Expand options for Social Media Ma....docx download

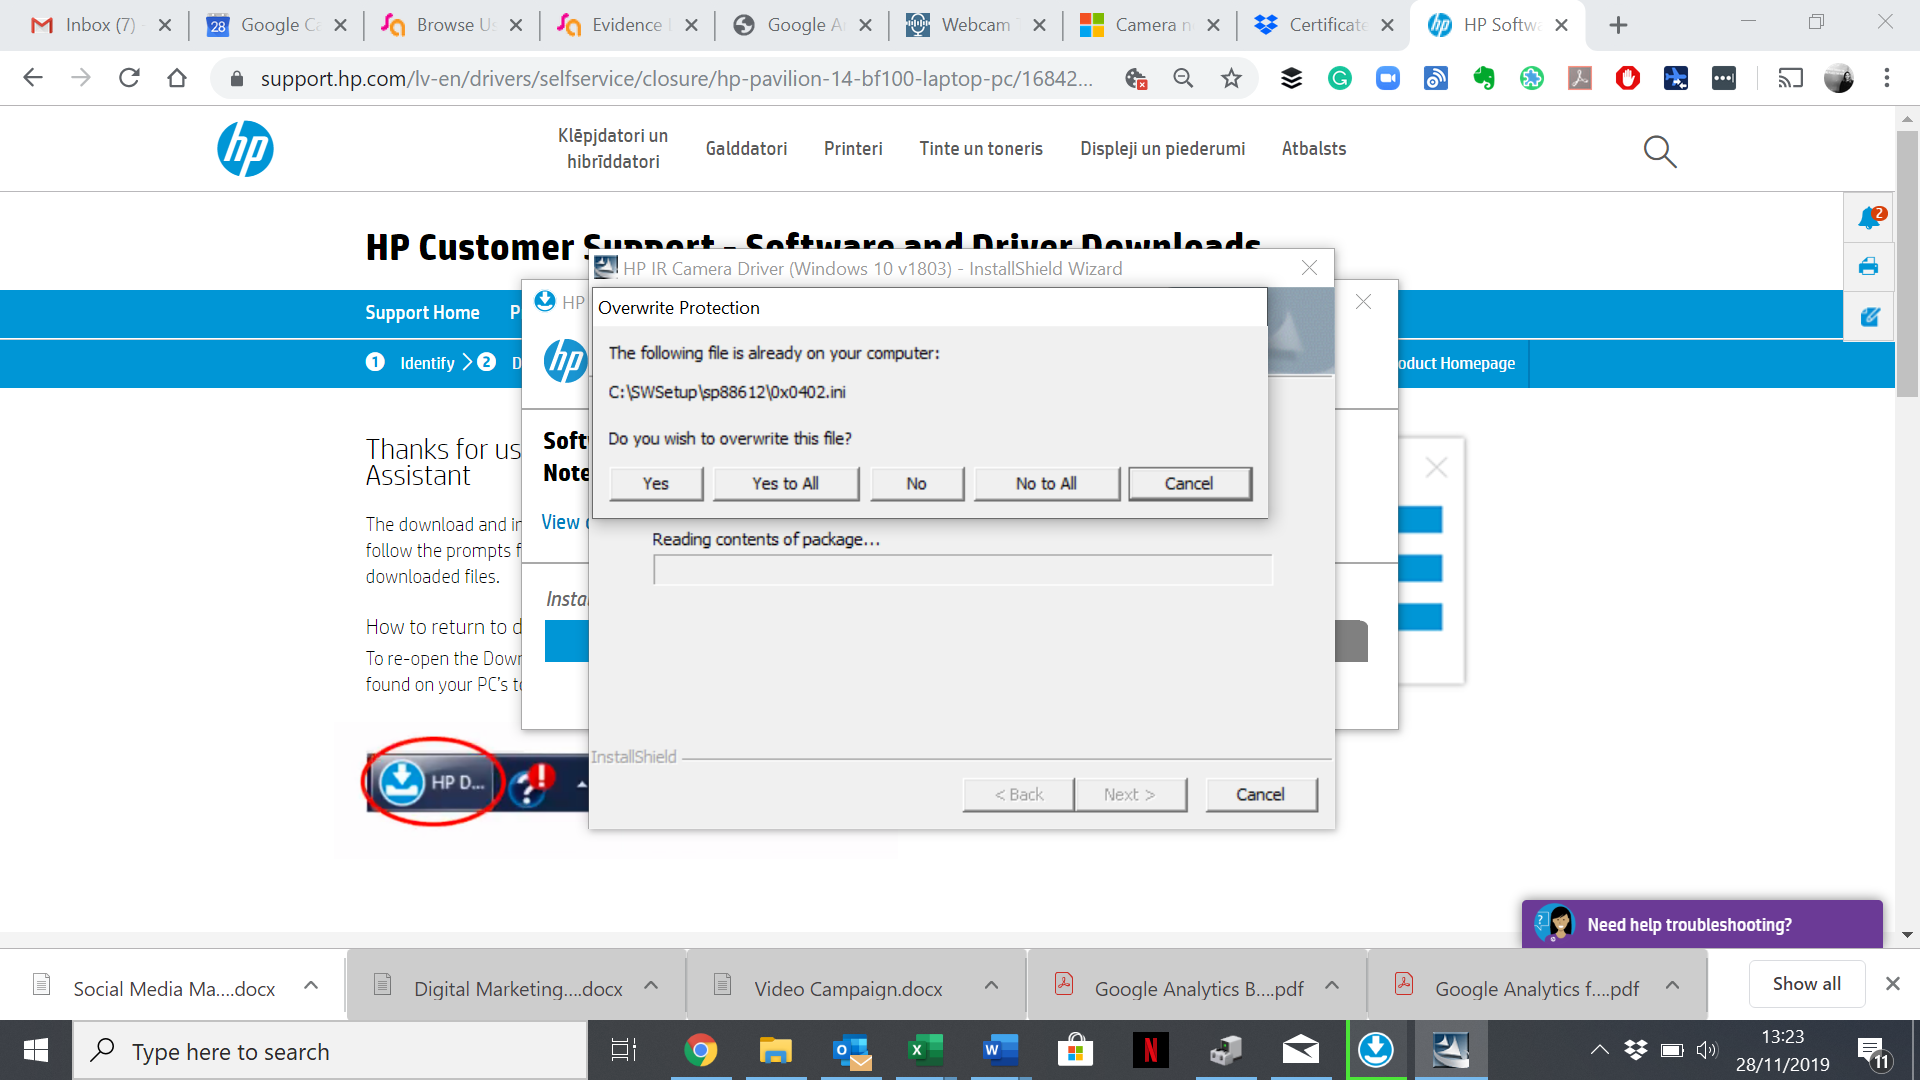311,986
